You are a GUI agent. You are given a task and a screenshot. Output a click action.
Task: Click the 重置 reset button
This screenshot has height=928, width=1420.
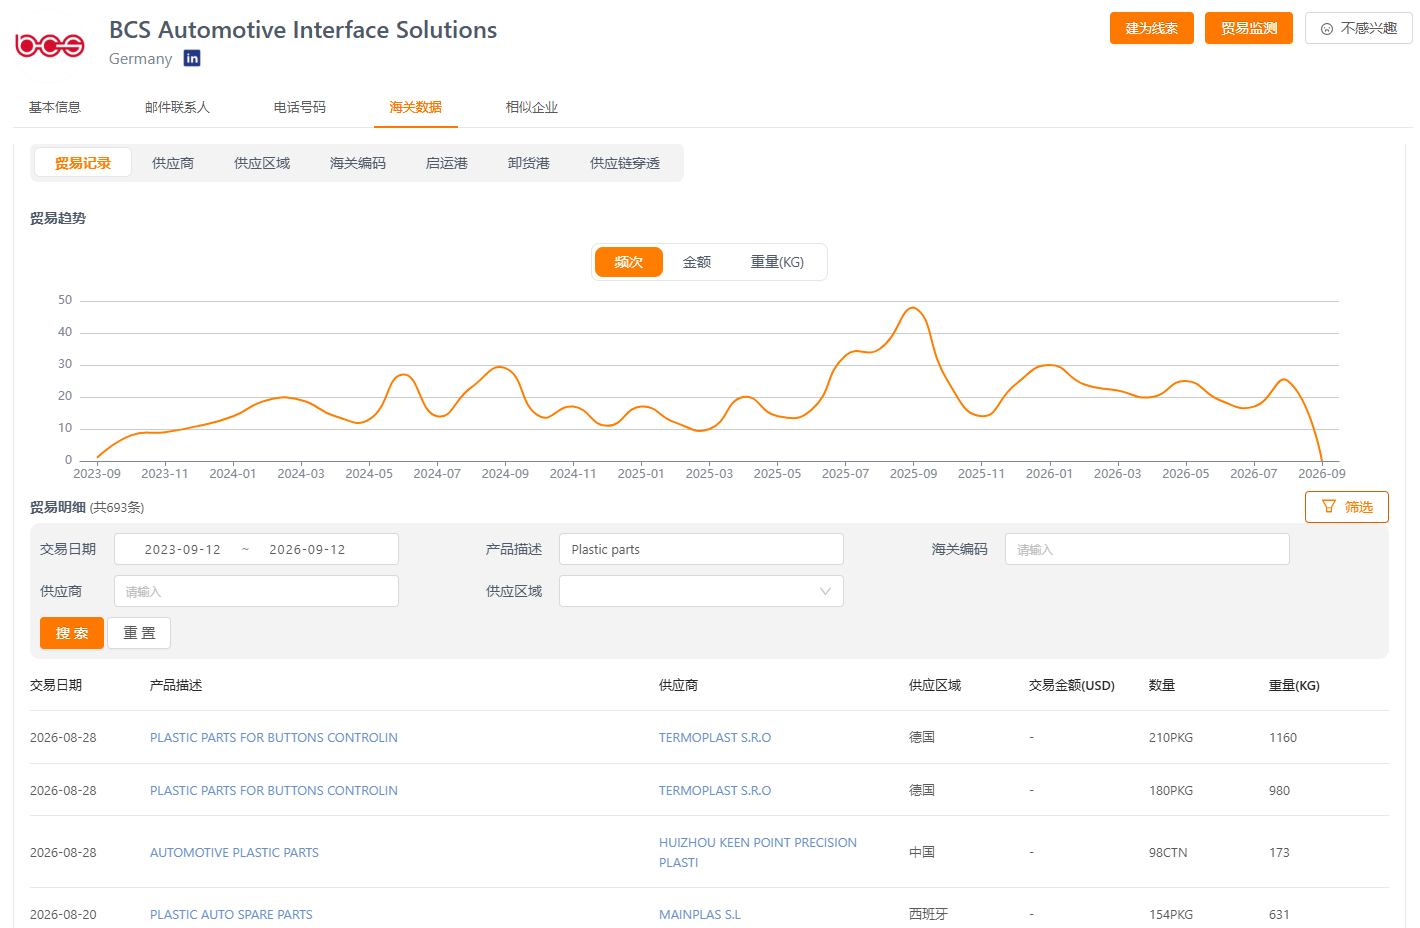(139, 633)
